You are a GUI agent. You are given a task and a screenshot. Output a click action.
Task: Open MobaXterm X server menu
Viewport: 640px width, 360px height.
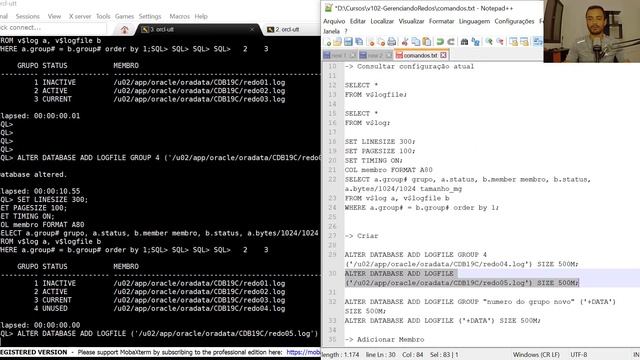80,16
